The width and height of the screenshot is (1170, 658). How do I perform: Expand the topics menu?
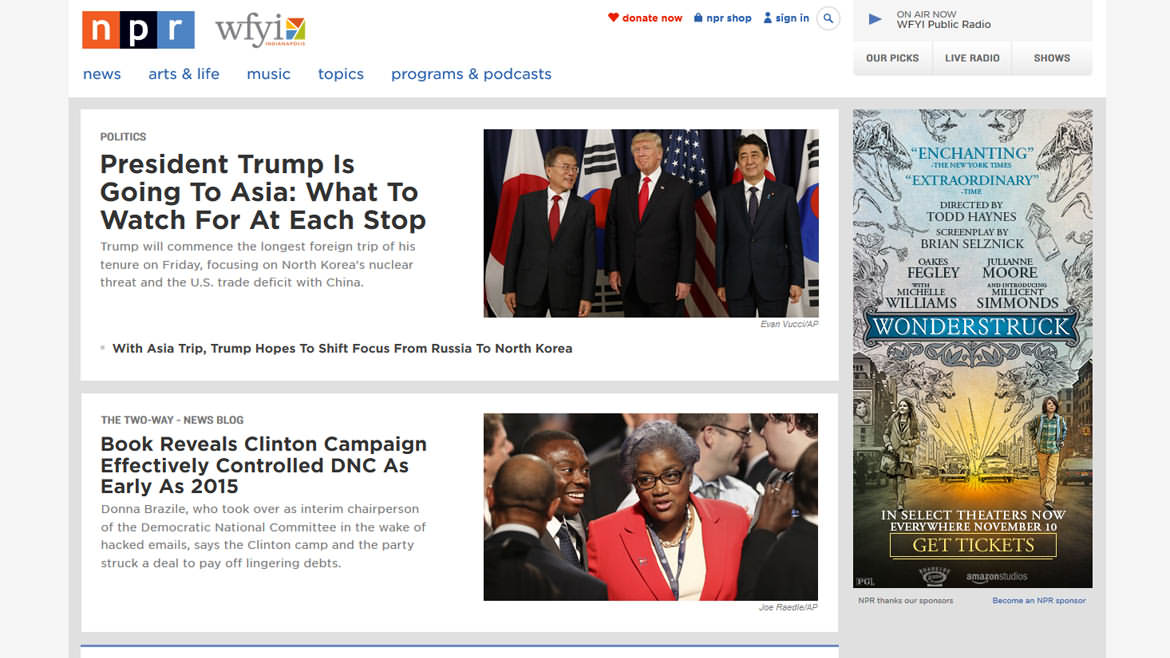coord(341,74)
